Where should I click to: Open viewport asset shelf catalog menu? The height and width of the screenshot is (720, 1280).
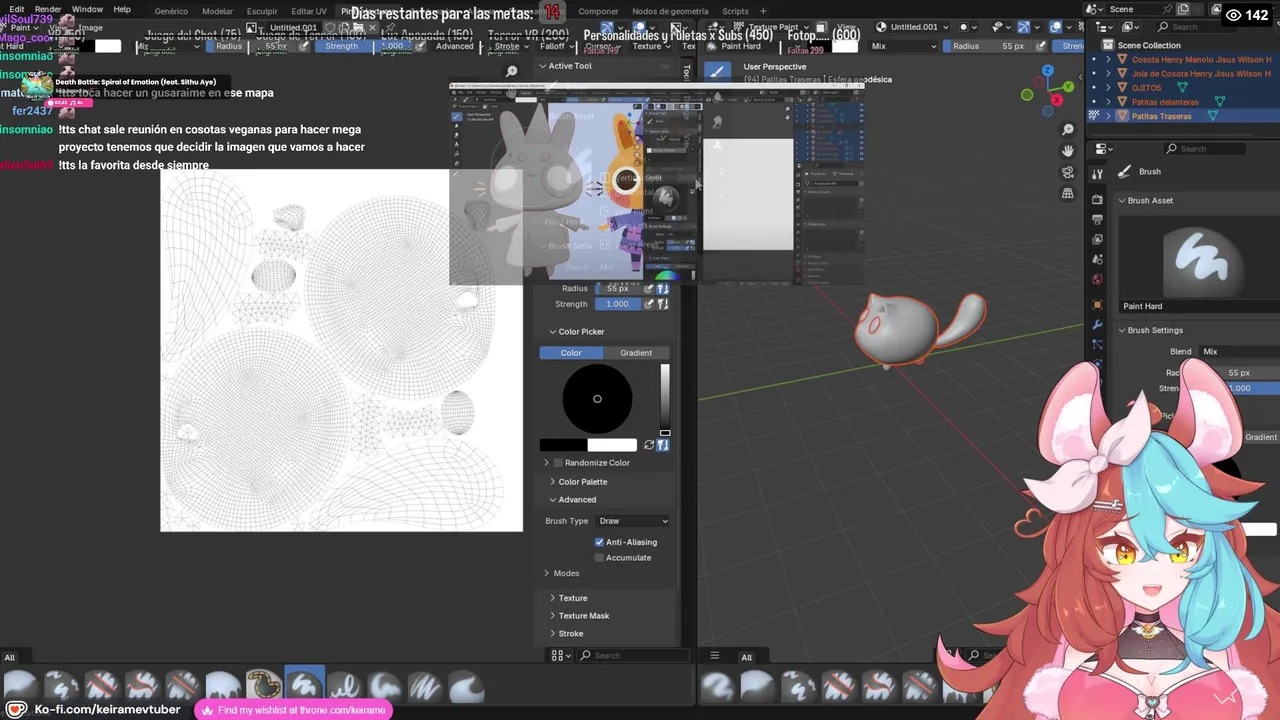click(x=714, y=657)
